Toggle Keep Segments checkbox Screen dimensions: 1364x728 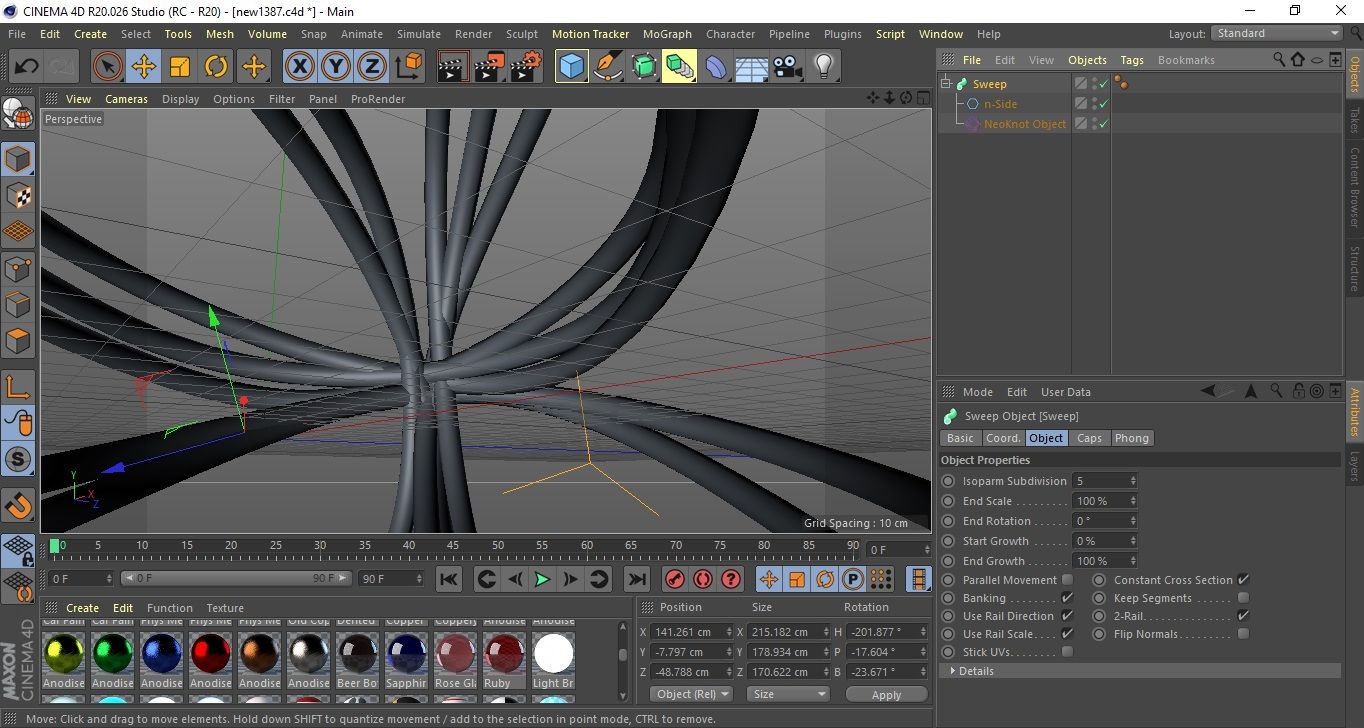(1243, 598)
